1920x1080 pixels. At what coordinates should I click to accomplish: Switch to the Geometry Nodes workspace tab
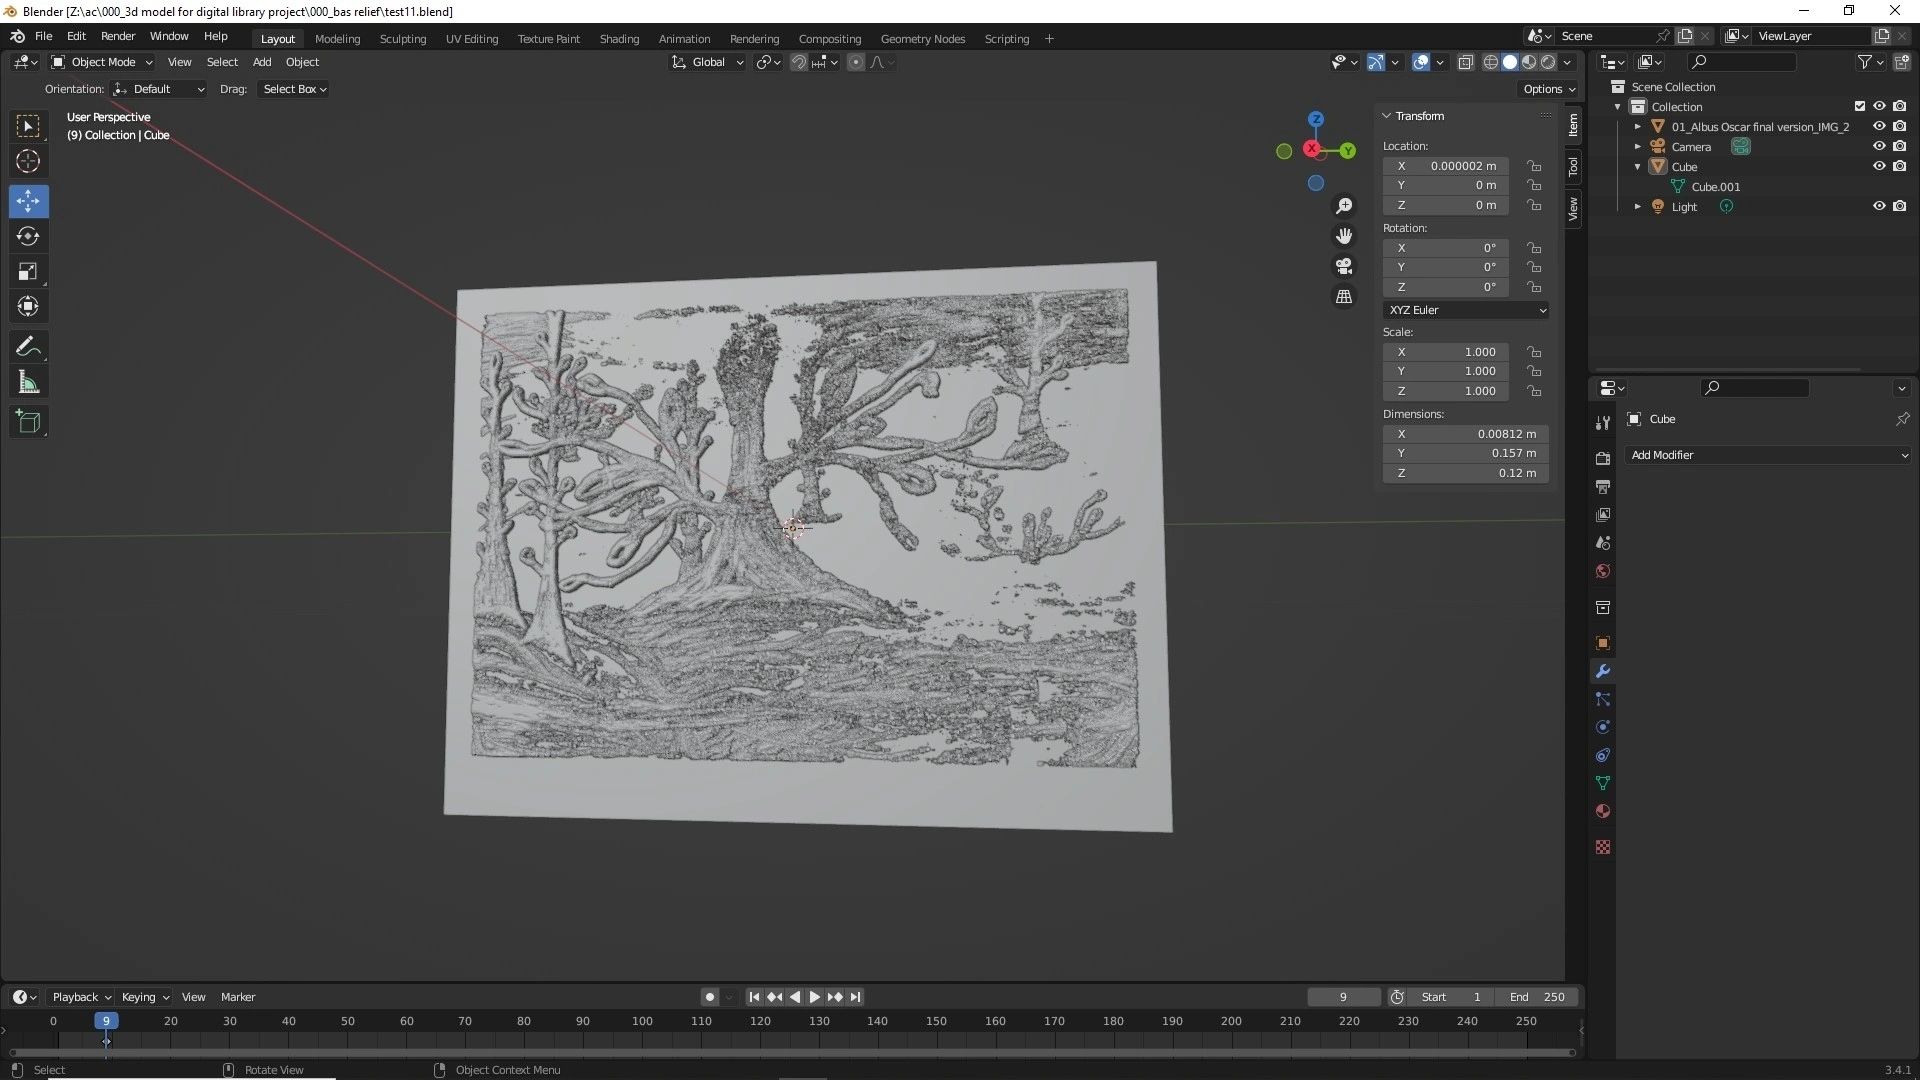pos(922,39)
